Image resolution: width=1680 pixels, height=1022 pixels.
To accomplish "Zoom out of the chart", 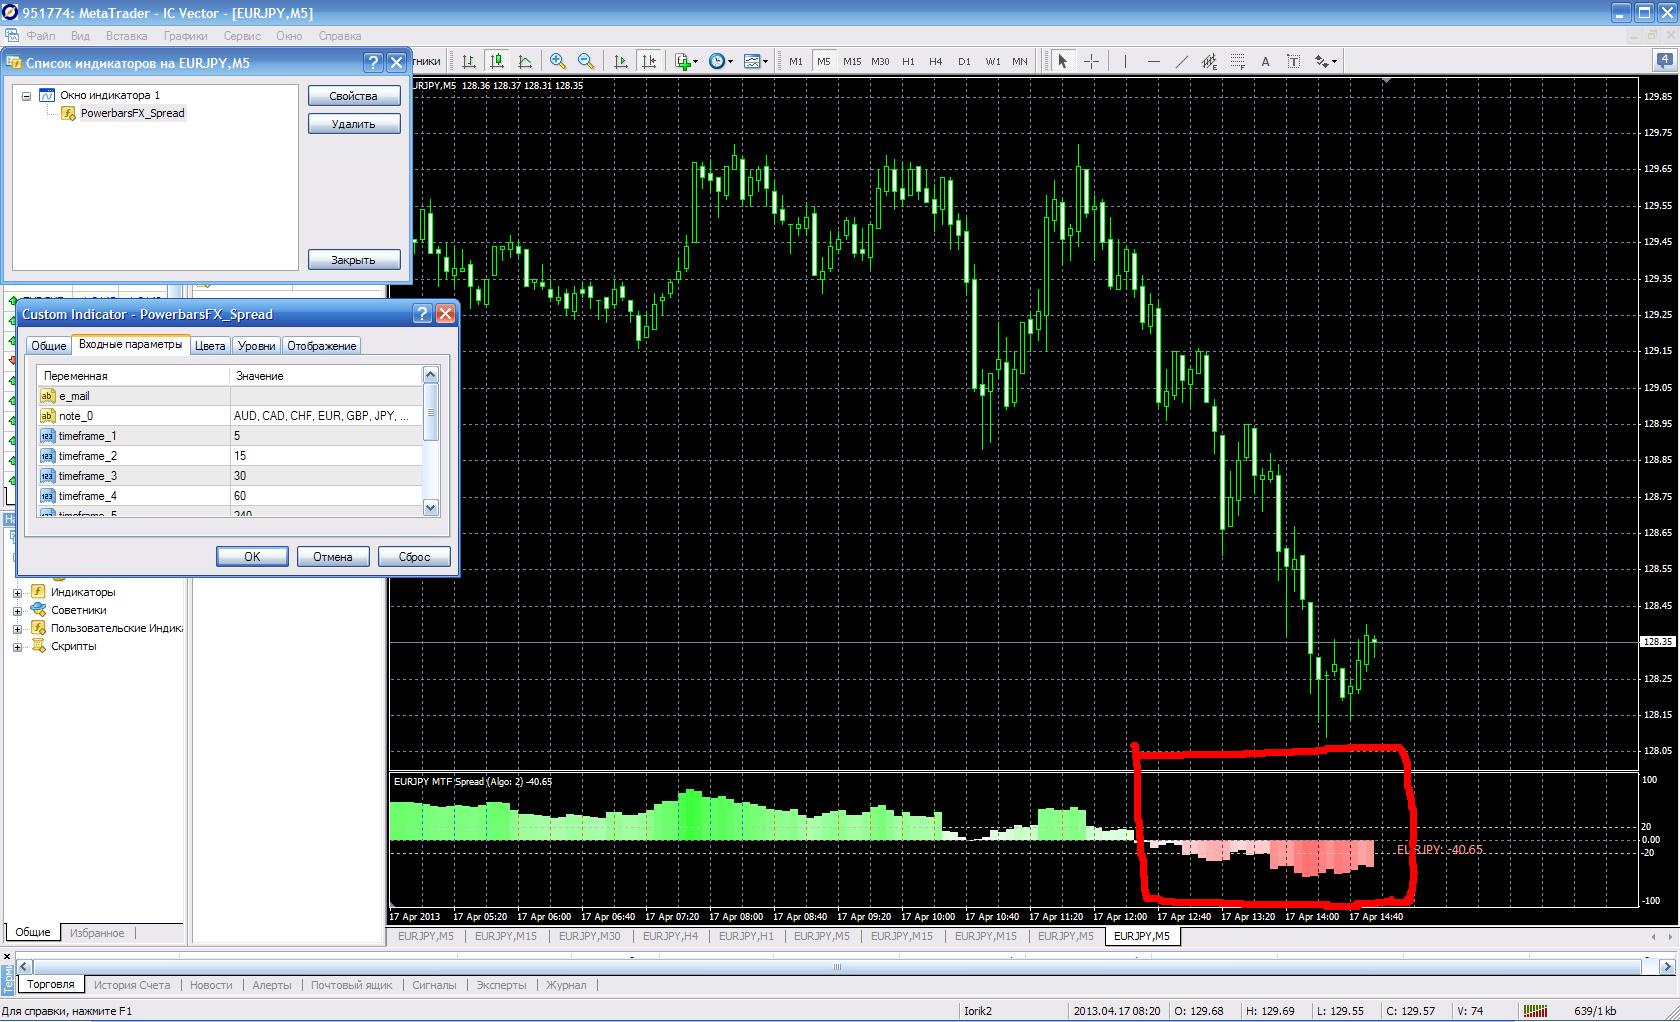I will click(586, 61).
